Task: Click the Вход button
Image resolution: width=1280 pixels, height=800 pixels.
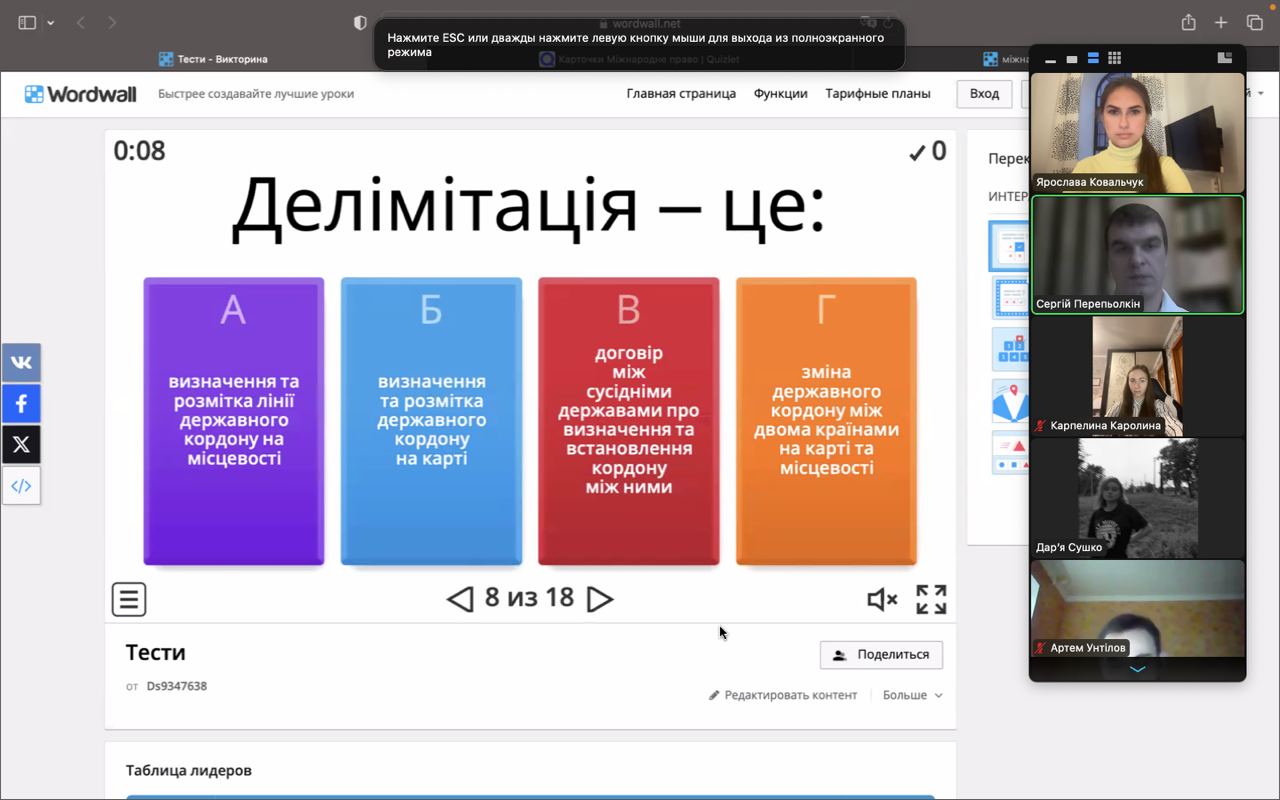Action: tap(984, 93)
